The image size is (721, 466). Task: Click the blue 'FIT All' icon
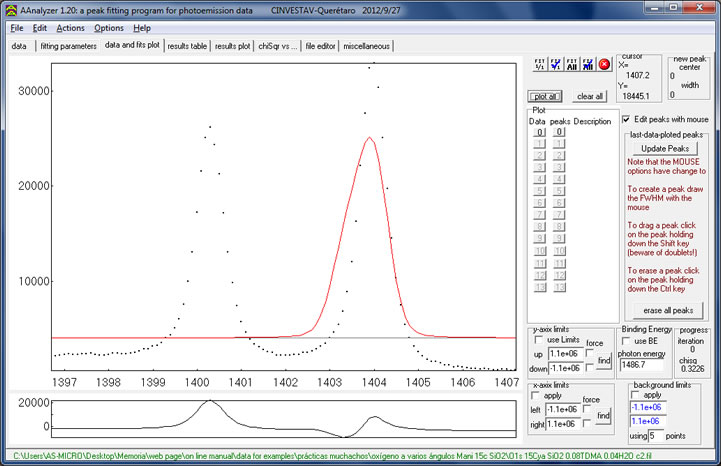587,64
